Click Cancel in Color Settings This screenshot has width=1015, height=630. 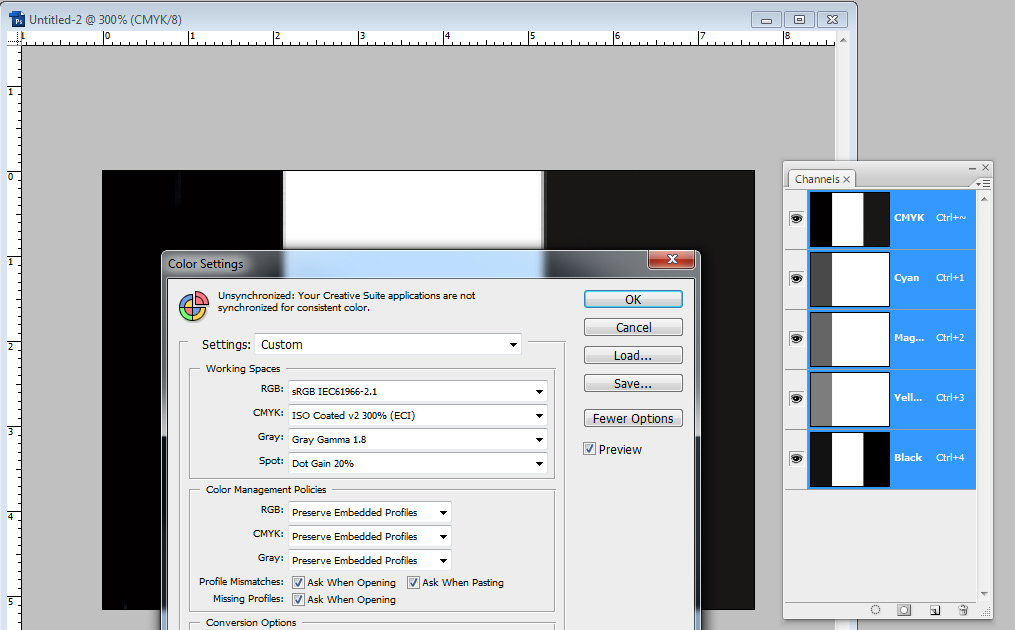point(633,327)
